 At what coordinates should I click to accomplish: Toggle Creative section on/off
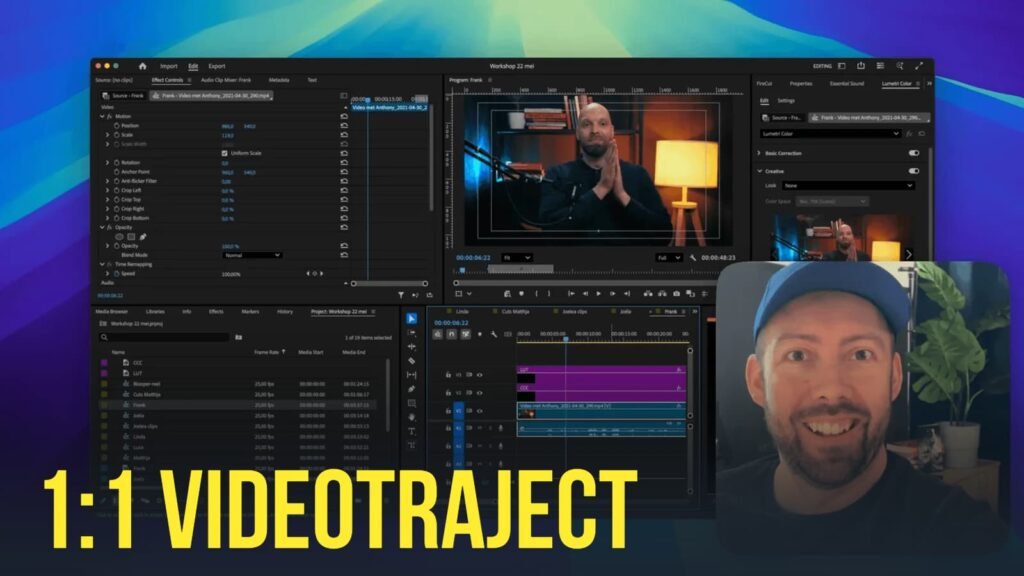pyautogui.click(x=914, y=171)
